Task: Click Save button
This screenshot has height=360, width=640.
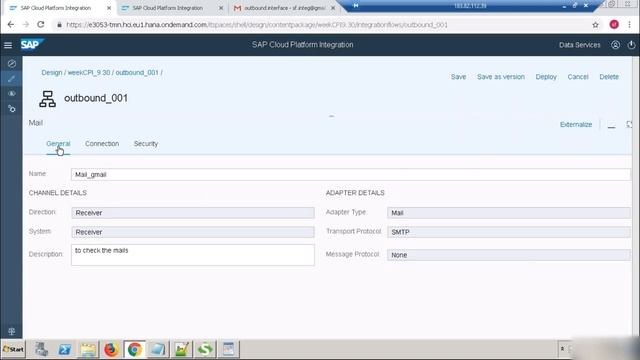Action: (458, 77)
